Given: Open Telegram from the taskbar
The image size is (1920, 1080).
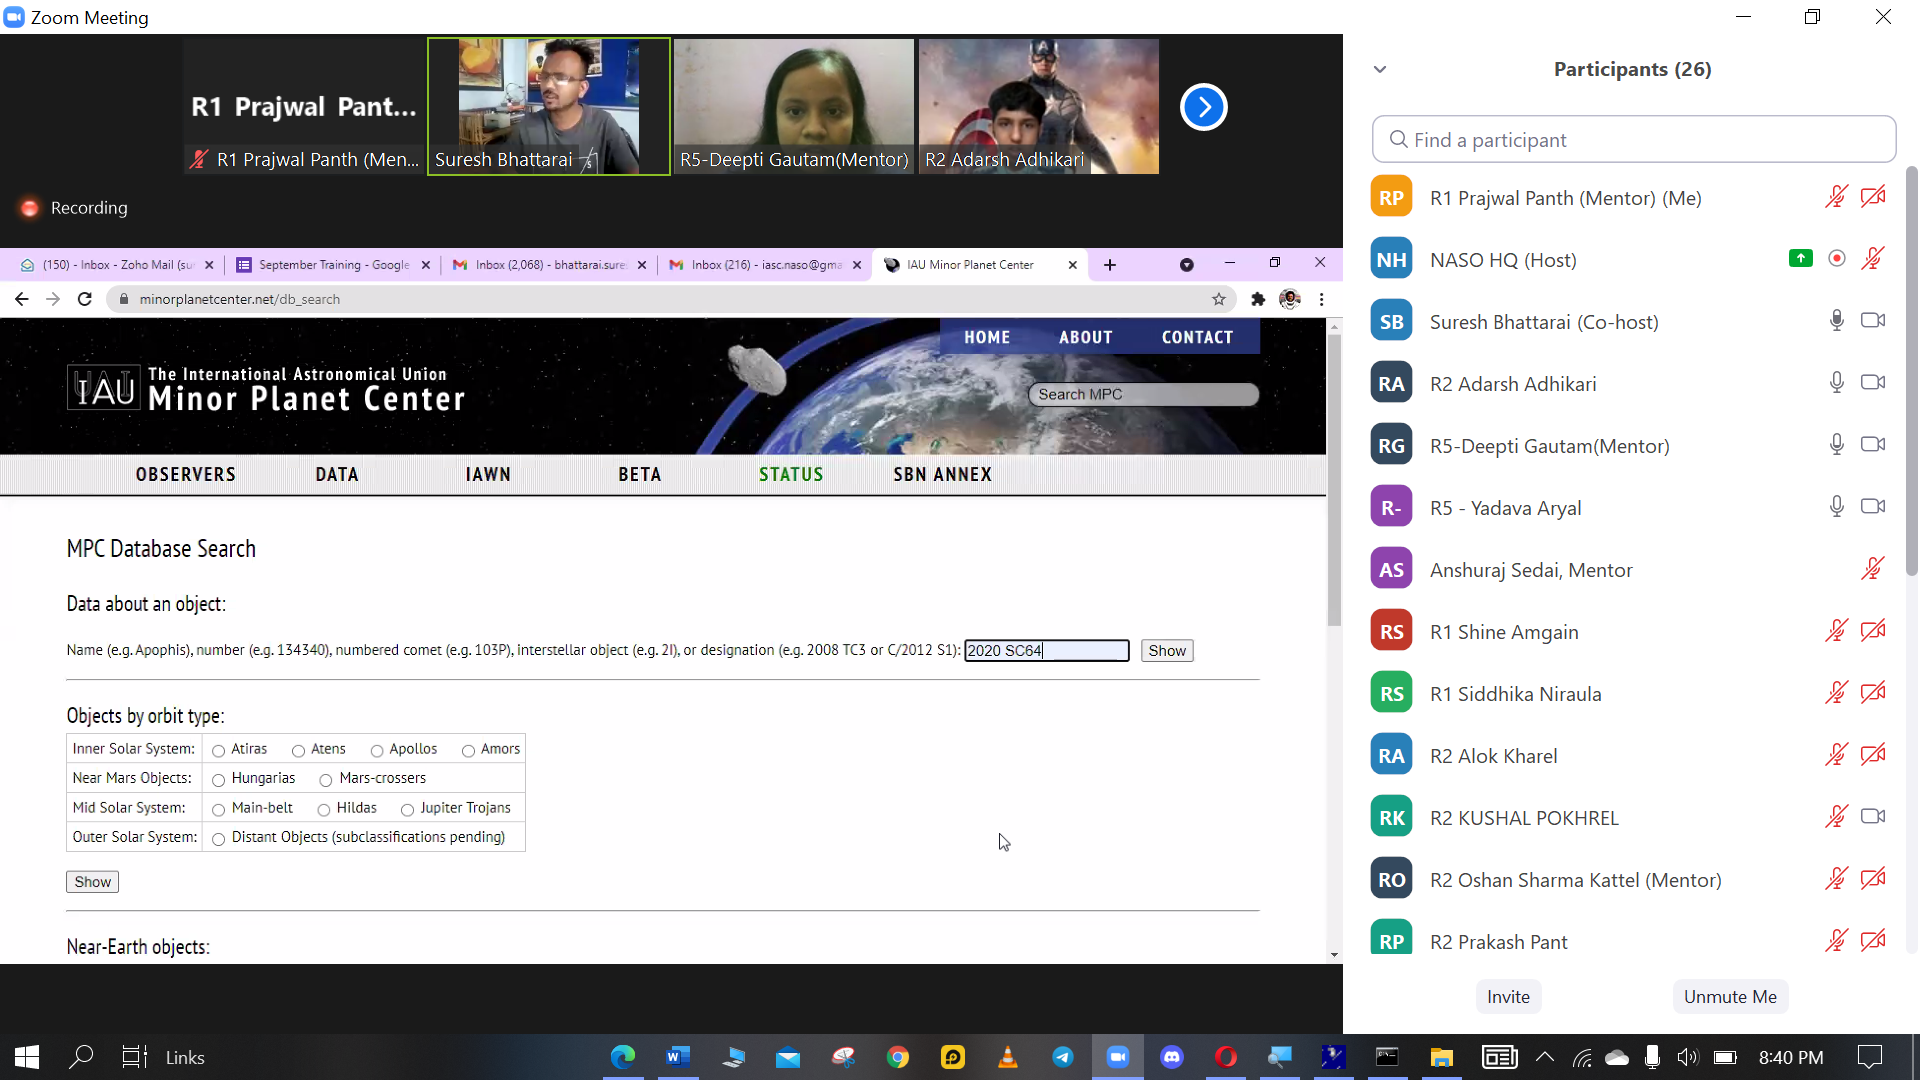Looking at the screenshot, I should [x=1063, y=1057].
